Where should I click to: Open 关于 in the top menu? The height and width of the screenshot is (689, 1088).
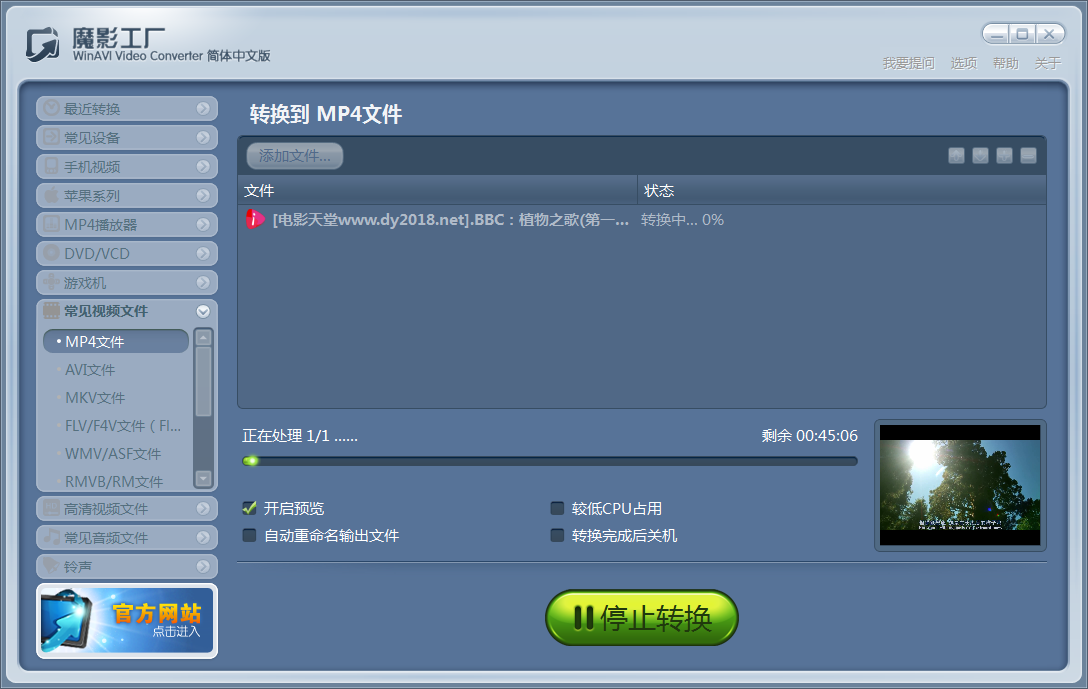1048,63
